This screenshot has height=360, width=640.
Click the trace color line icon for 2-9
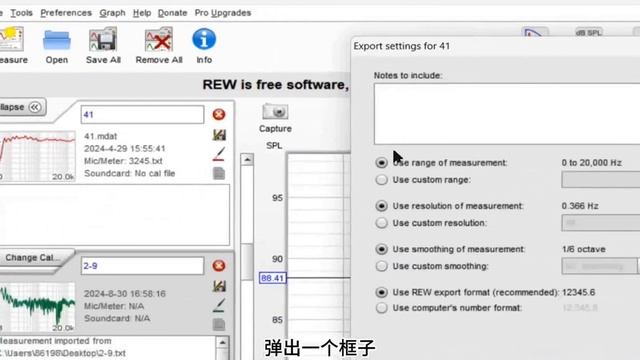point(219,305)
